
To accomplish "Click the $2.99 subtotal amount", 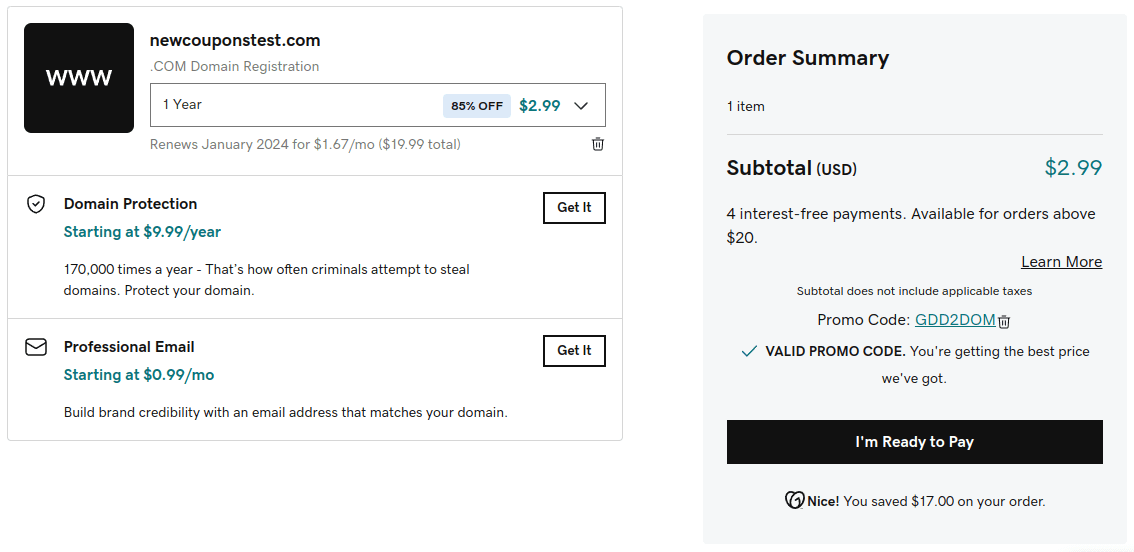I will [1073, 168].
